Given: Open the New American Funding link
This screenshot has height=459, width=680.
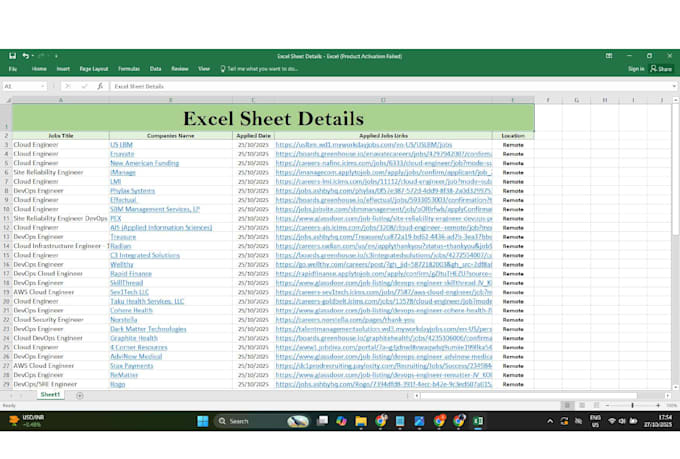Looking at the screenshot, I should [144, 163].
